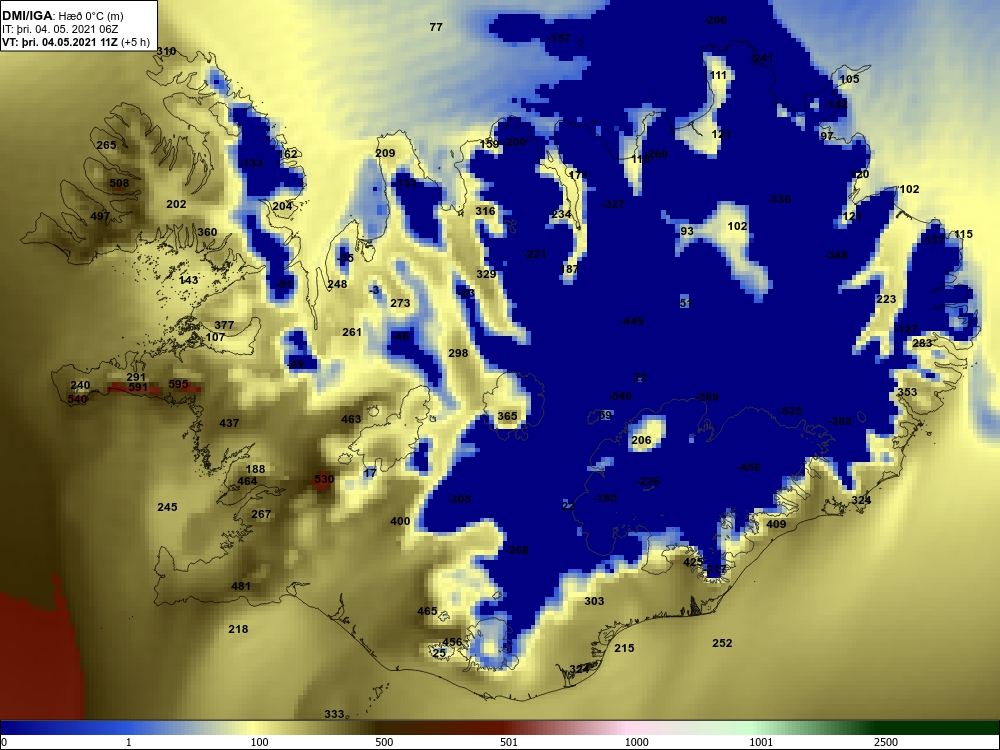Click the '273' value label
The image size is (1000, 750).
(x=401, y=303)
